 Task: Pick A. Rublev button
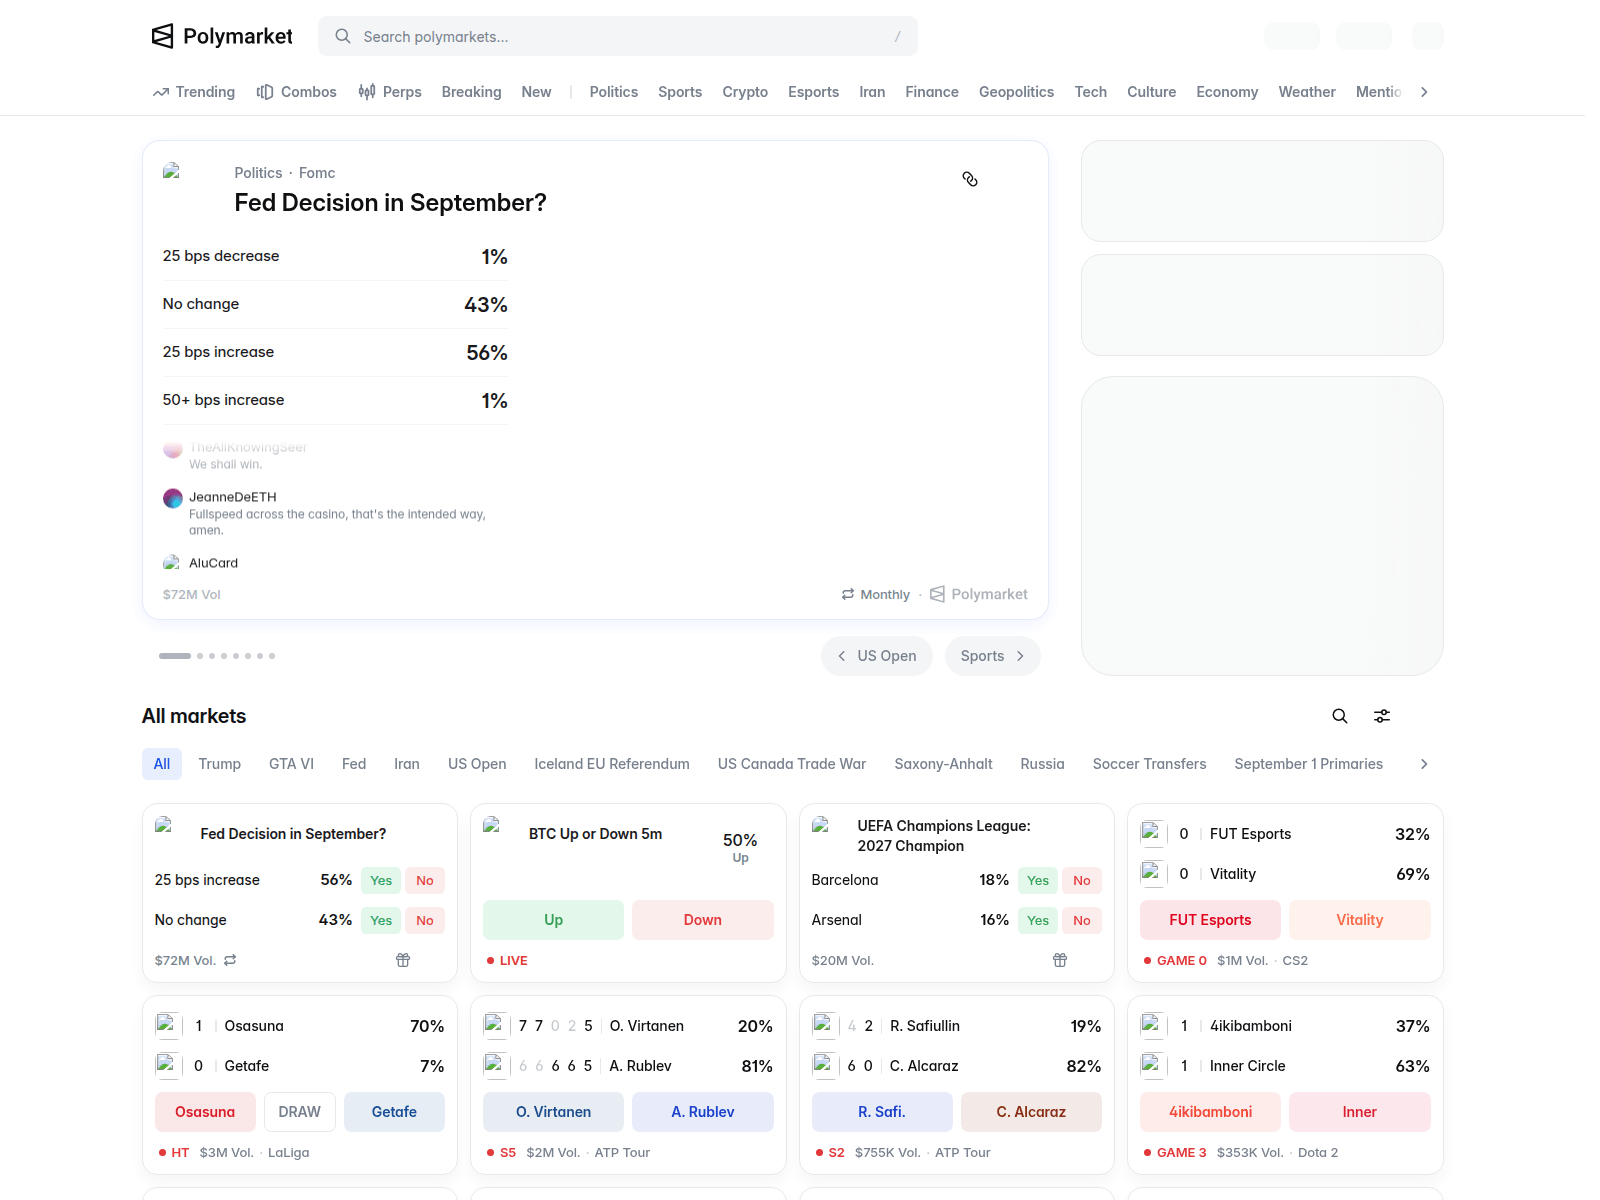pos(703,1112)
